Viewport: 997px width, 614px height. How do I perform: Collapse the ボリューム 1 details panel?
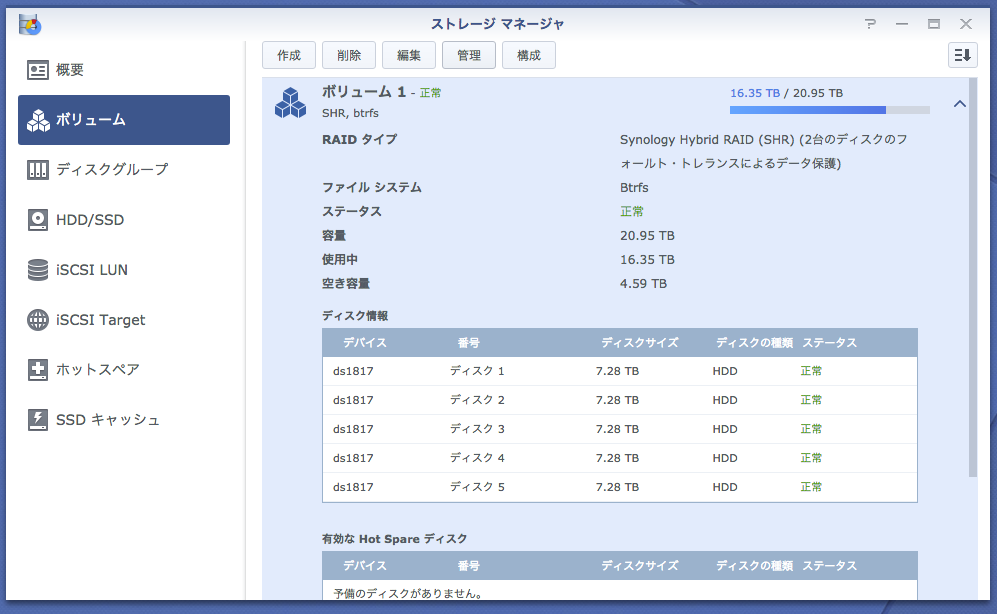pyautogui.click(x=959, y=103)
